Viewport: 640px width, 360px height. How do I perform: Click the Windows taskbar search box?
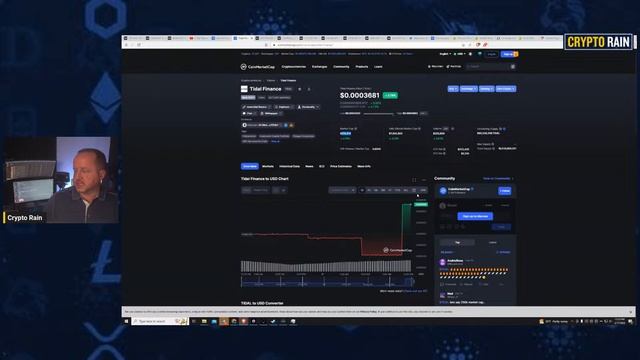(x=160, y=322)
